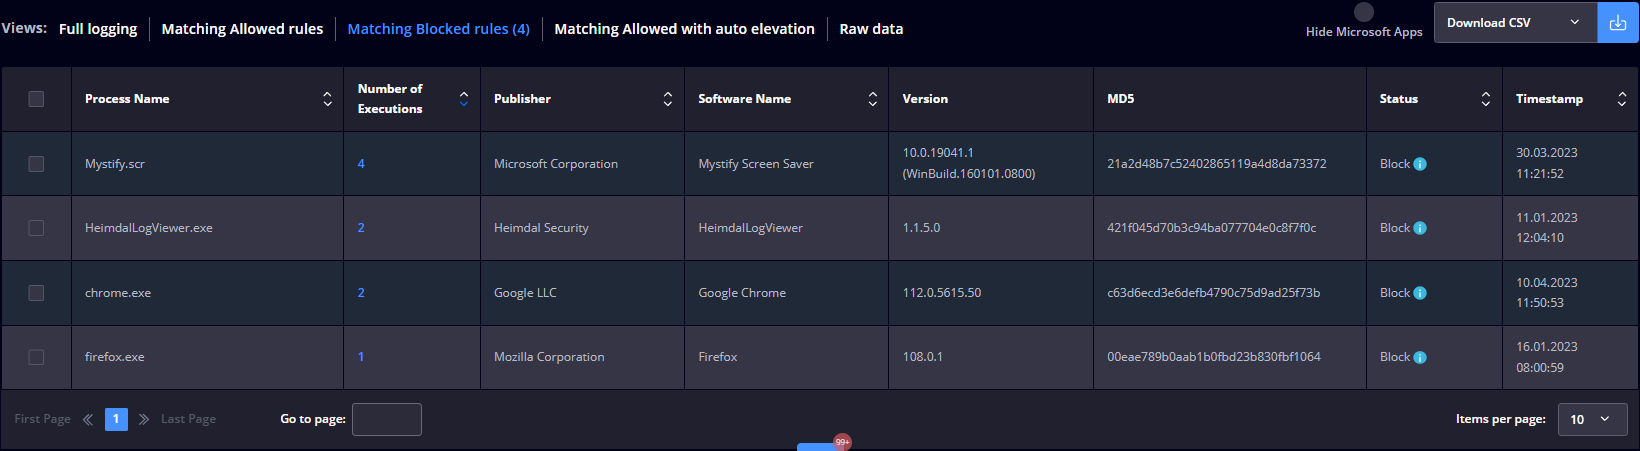Open info icon for firefox.exe Block status
This screenshot has height=451, width=1640.
[x=1420, y=357]
